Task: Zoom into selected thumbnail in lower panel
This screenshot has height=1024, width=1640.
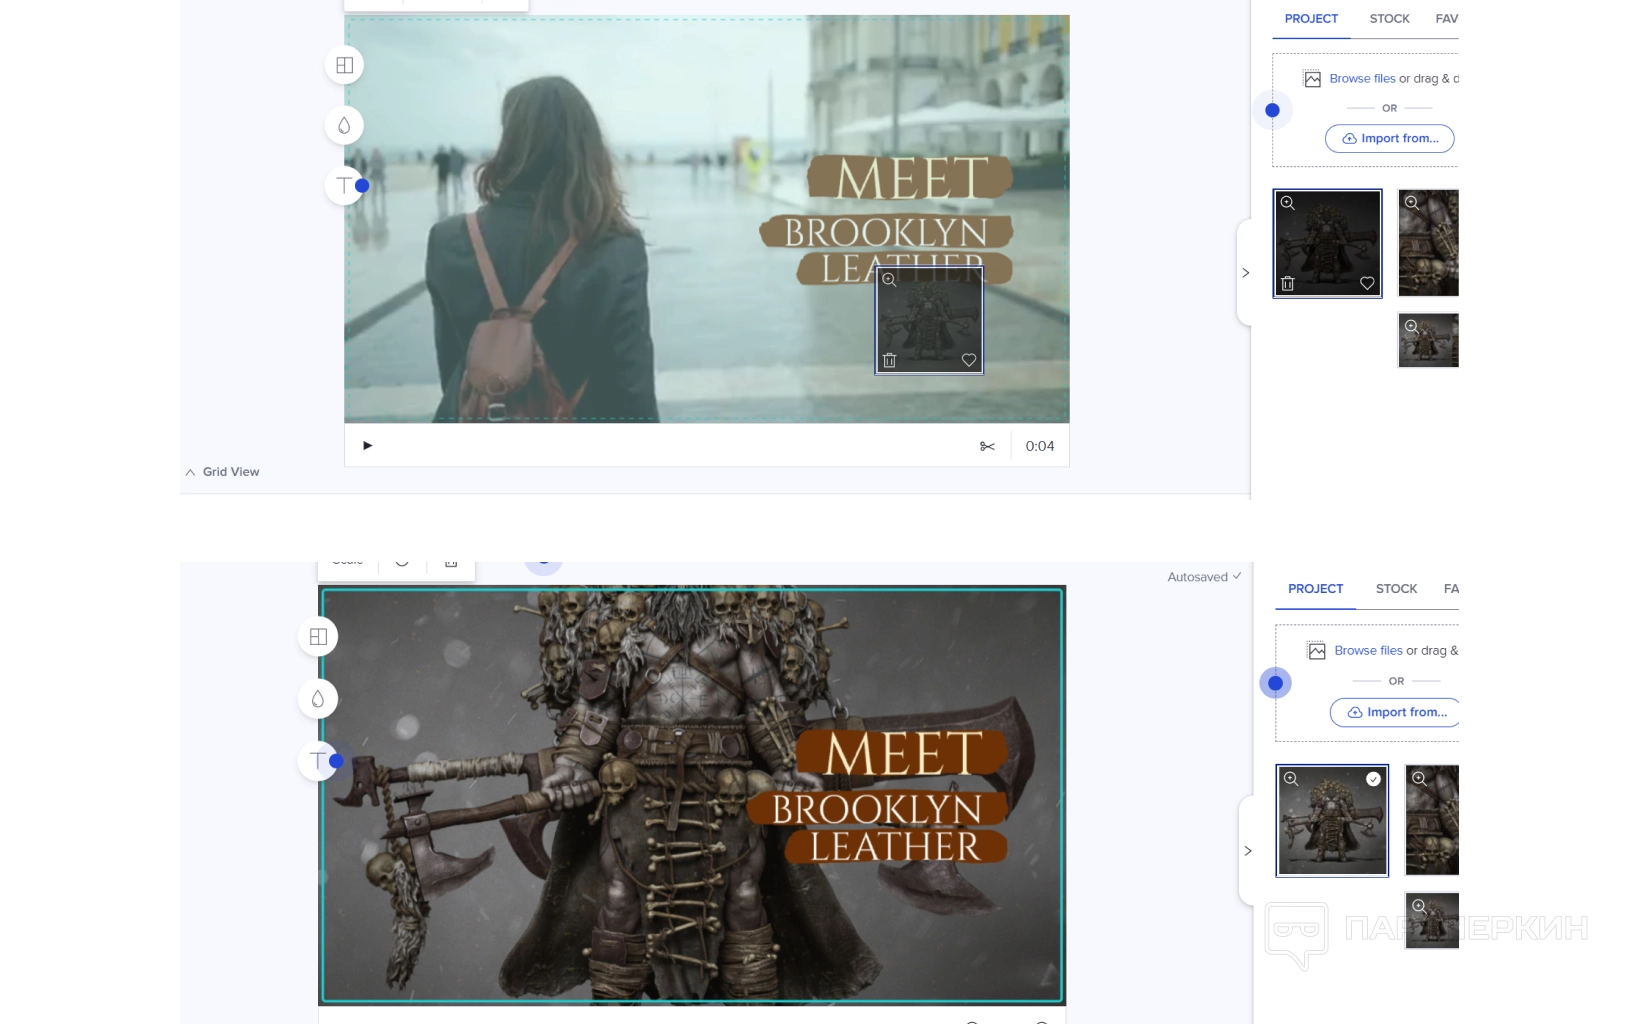Action: tap(1292, 779)
